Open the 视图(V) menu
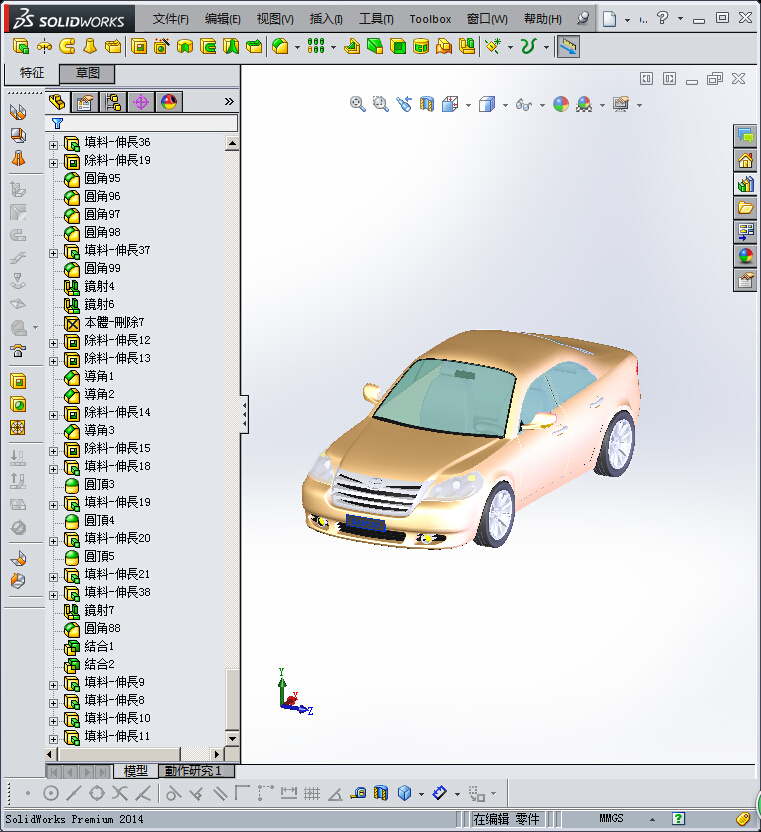Image resolution: width=761 pixels, height=832 pixels. [x=275, y=19]
